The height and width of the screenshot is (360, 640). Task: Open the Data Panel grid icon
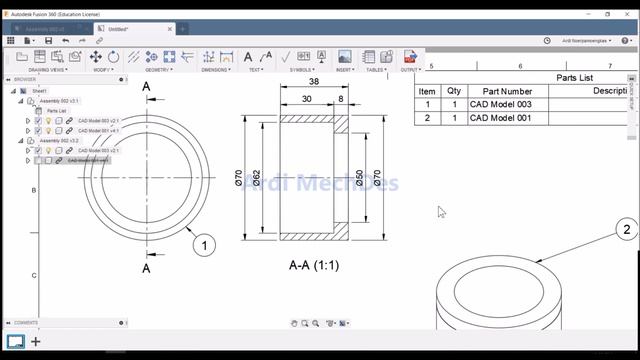point(11,40)
